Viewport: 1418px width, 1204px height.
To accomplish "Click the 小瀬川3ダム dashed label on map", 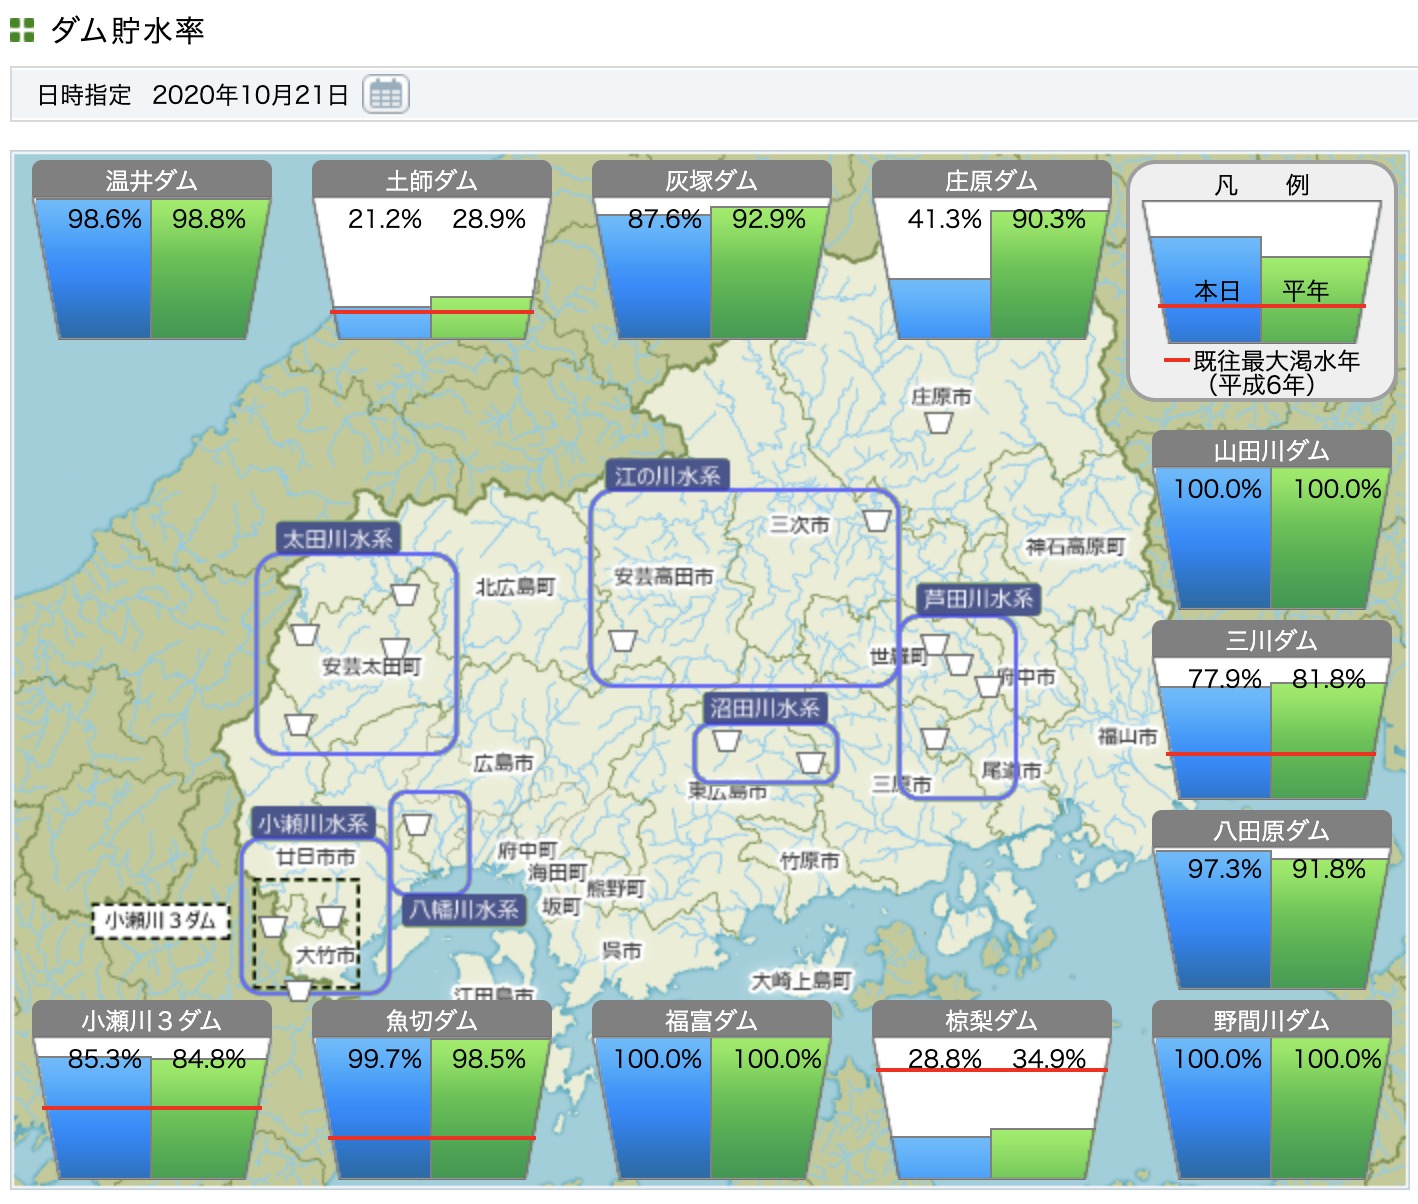I will [x=161, y=920].
